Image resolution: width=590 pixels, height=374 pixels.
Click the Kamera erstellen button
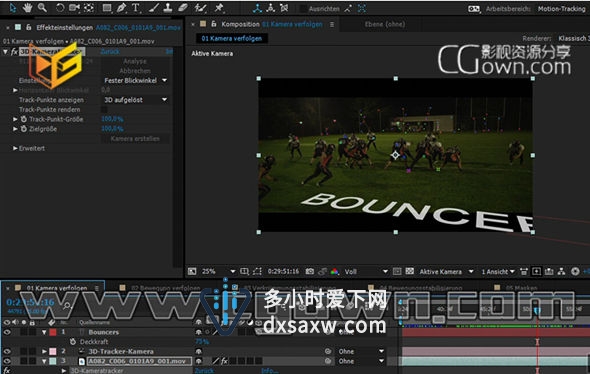pos(135,138)
